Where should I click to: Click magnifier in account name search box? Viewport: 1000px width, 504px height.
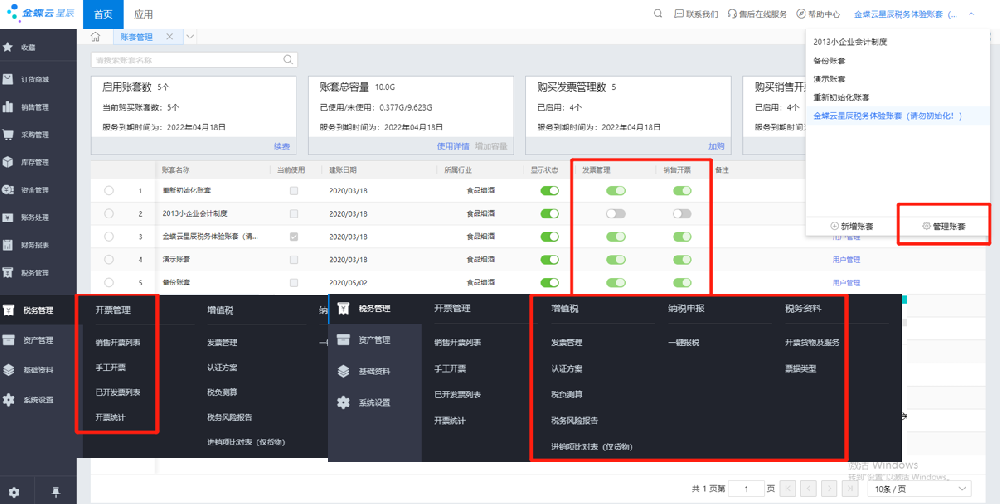[x=288, y=60]
